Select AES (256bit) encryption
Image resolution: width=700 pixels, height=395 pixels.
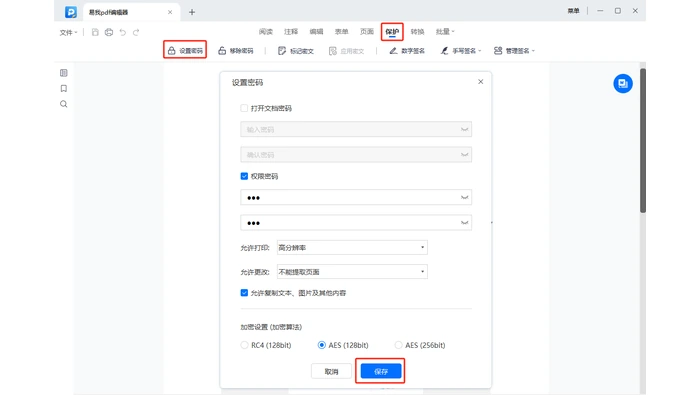click(x=398, y=345)
